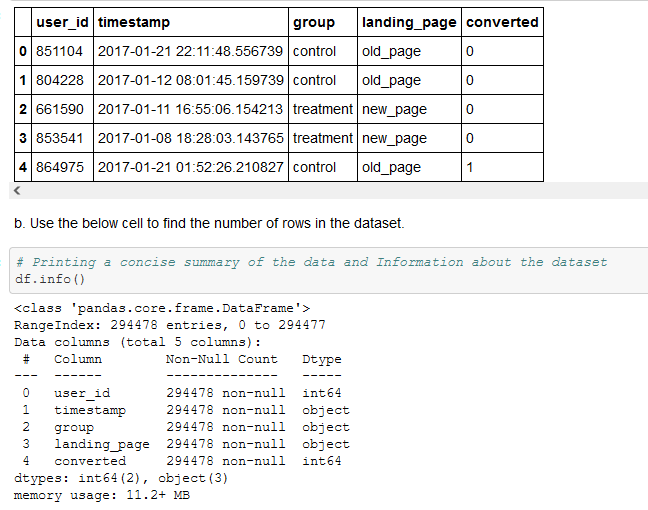Click the converted int64 info row
The width and height of the screenshot is (648, 510).
coord(182,461)
